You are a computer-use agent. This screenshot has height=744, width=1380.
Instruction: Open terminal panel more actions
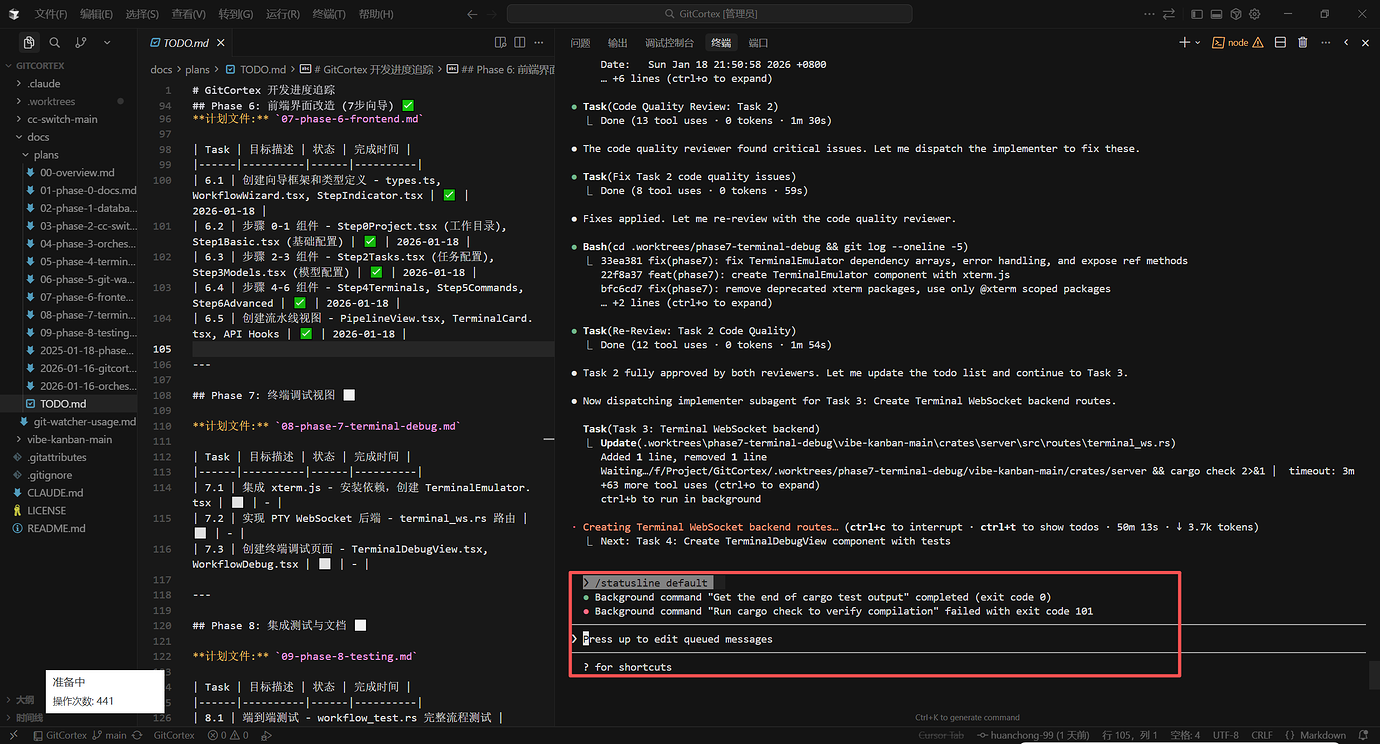1325,42
